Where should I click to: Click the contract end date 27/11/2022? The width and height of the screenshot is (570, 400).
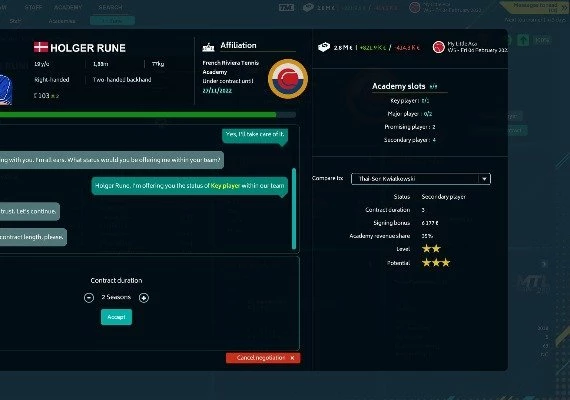(x=217, y=91)
